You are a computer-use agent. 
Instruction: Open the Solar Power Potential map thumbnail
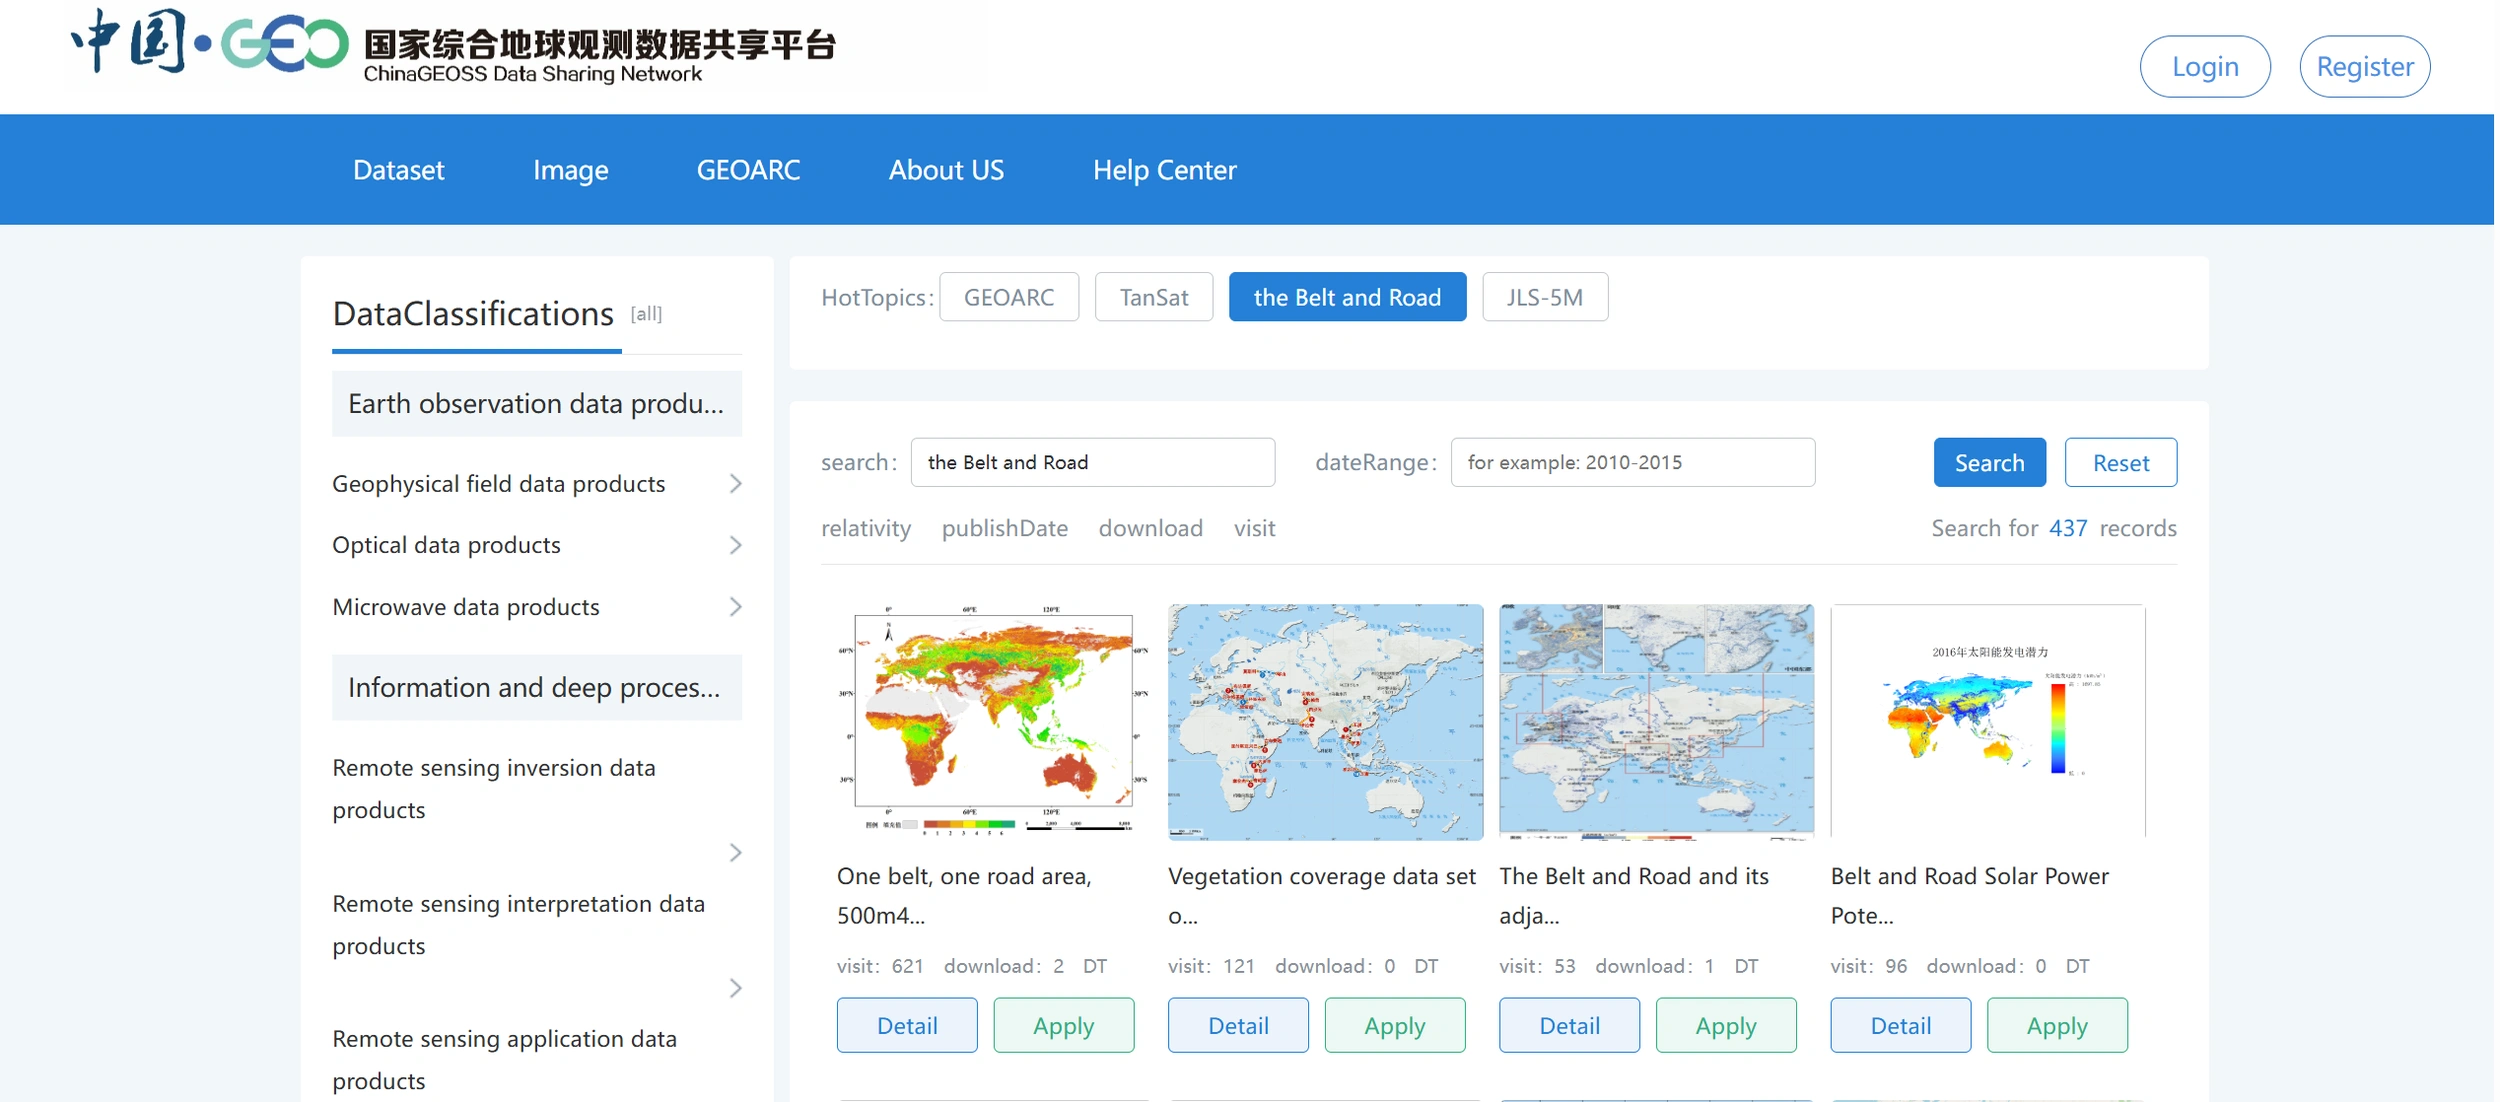1987,721
